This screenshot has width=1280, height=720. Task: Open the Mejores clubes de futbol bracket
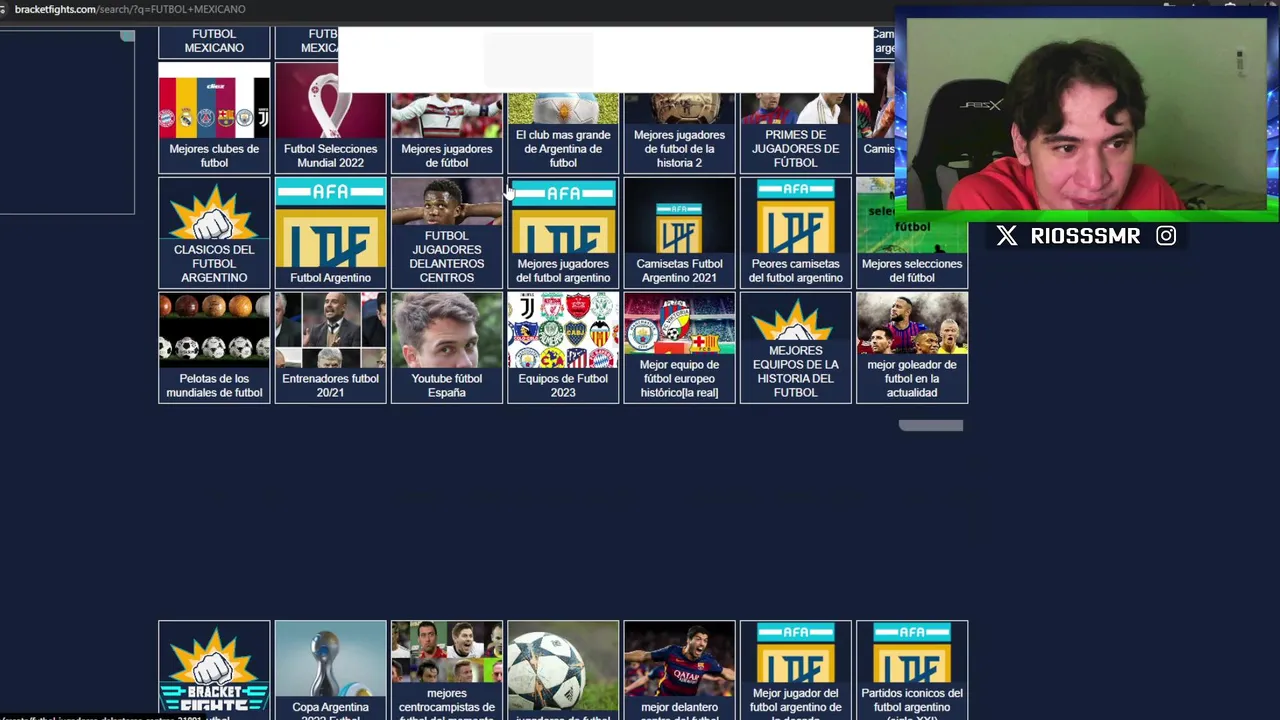coord(214,118)
